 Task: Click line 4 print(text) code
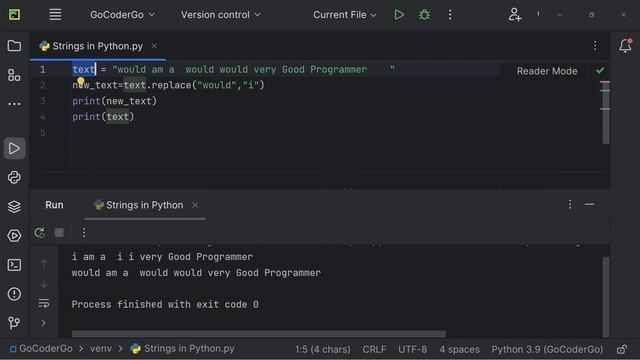(x=103, y=117)
